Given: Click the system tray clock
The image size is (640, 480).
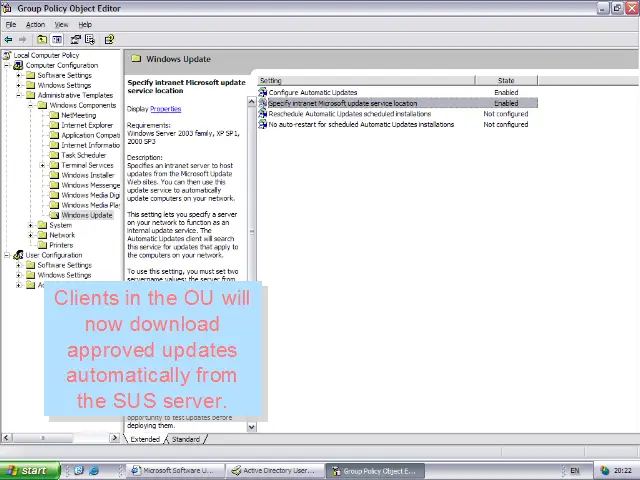Looking at the screenshot, I should pos(623,471).
